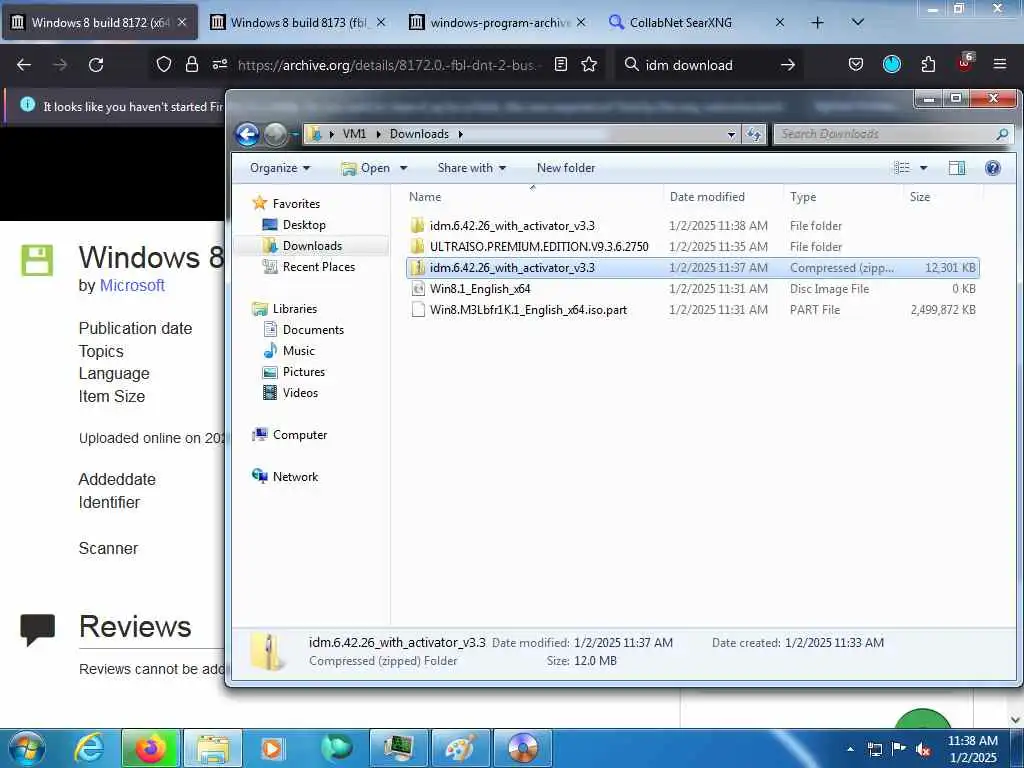Image resolution: width=1024 pixels, height=768 pixels.
Task: Click the archive.org URL address field
Action: click(x=391, y=65)
